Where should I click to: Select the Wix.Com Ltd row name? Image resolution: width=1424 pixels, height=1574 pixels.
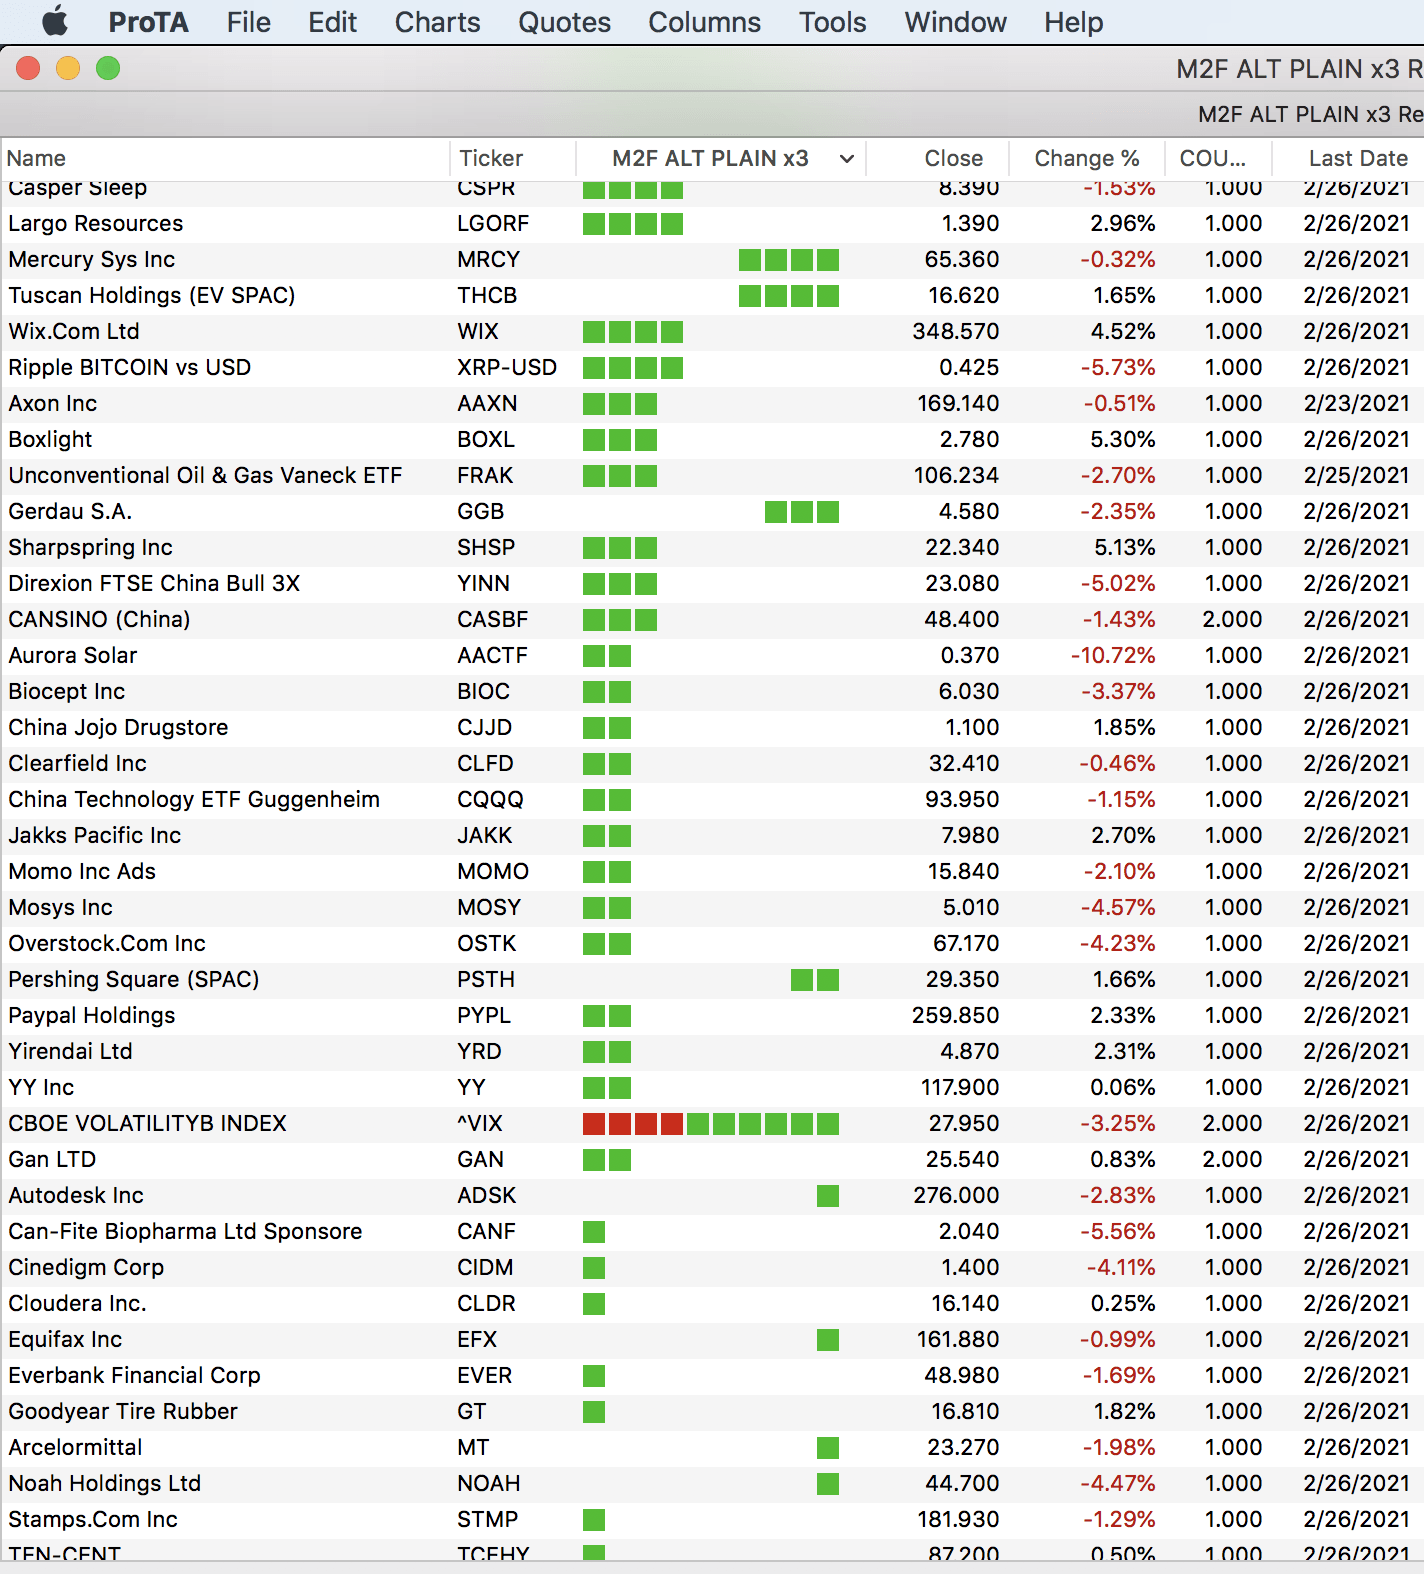point(74,331)
